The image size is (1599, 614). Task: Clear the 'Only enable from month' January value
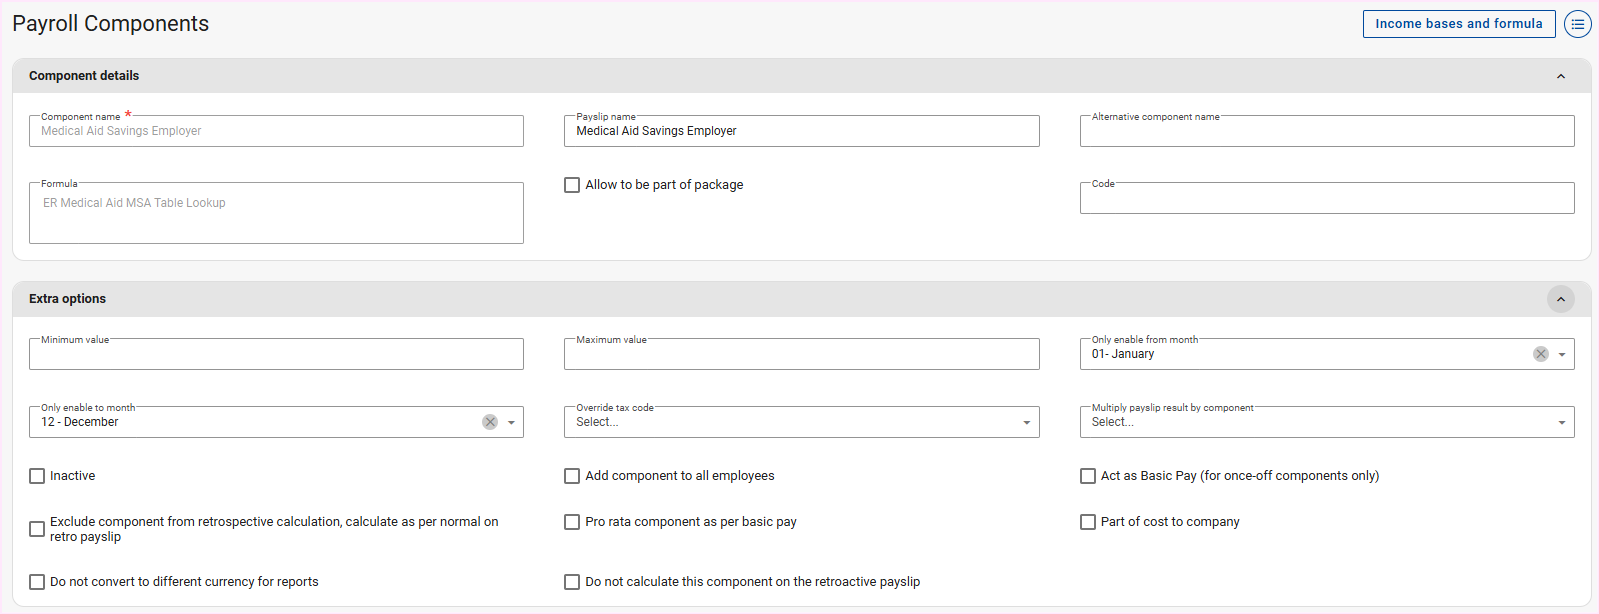pyautogui.click(x=1540, y=354)
